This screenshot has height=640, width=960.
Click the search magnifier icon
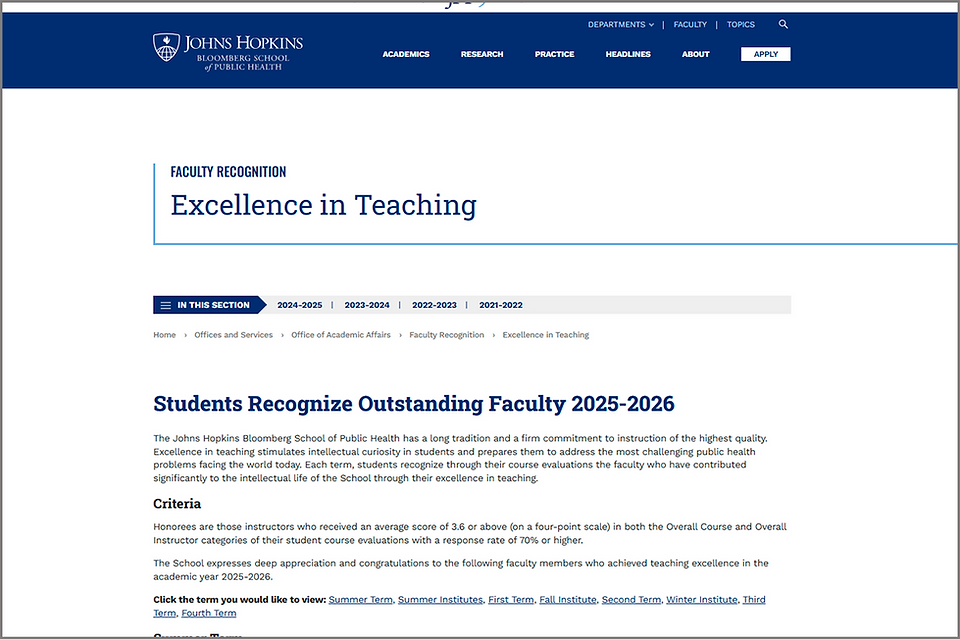783,24
